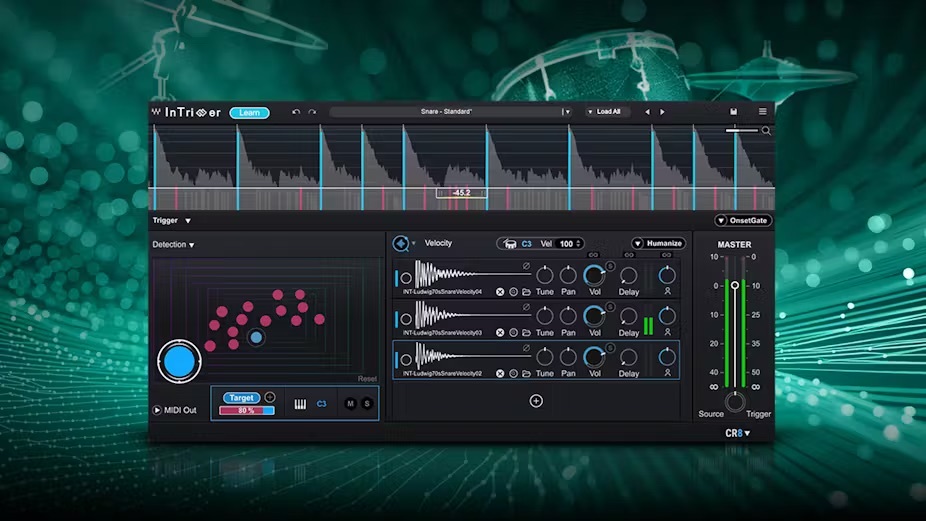
Task: Click the Learn button
Action: (x=249, y=112)
